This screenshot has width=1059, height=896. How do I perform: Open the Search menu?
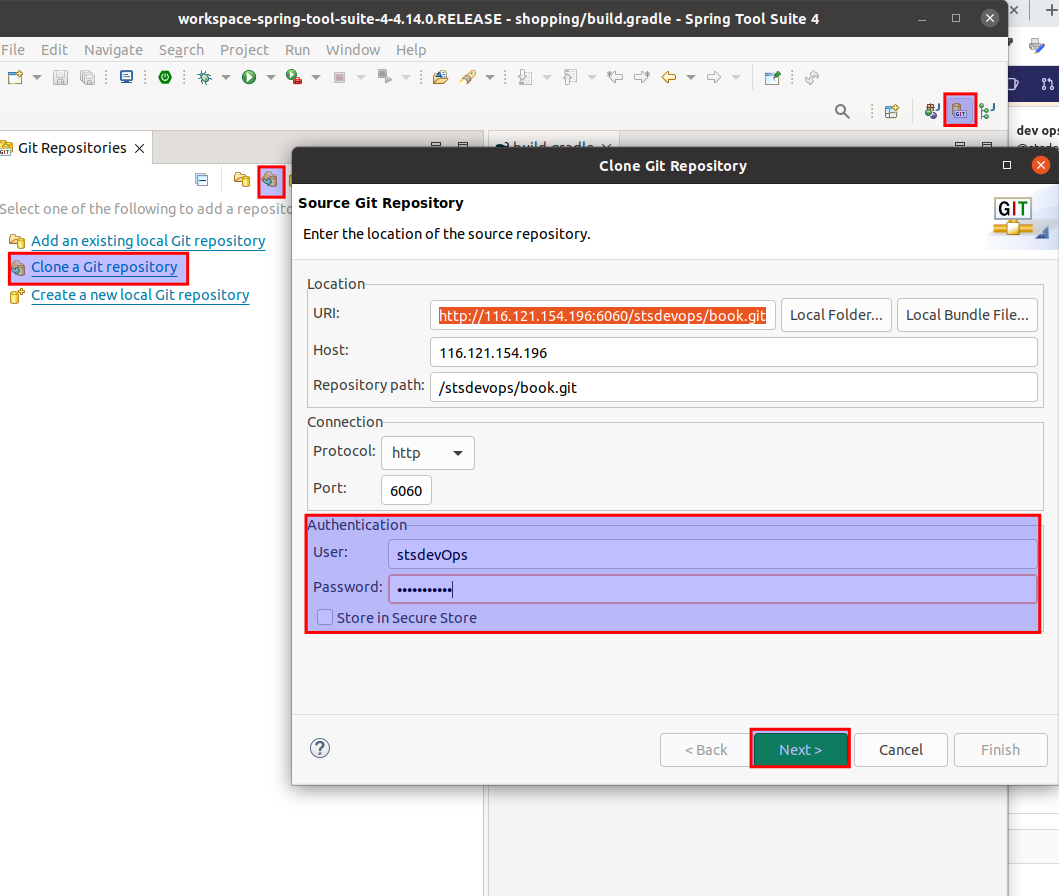click(x=181, y=50)
